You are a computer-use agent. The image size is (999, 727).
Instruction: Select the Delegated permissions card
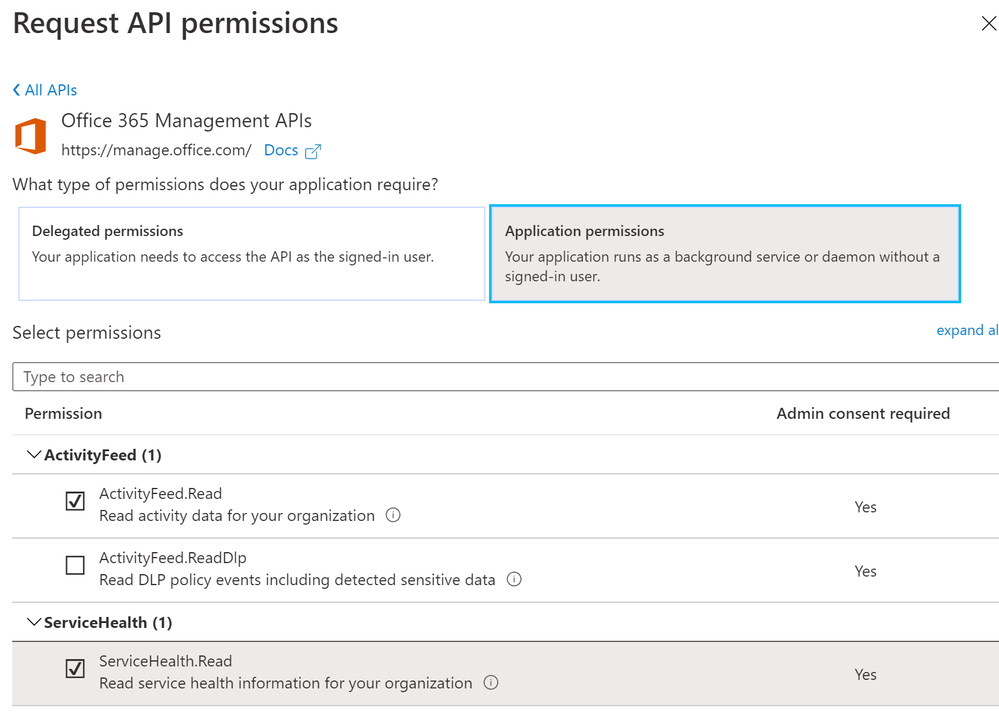click(x=252, y=254)
